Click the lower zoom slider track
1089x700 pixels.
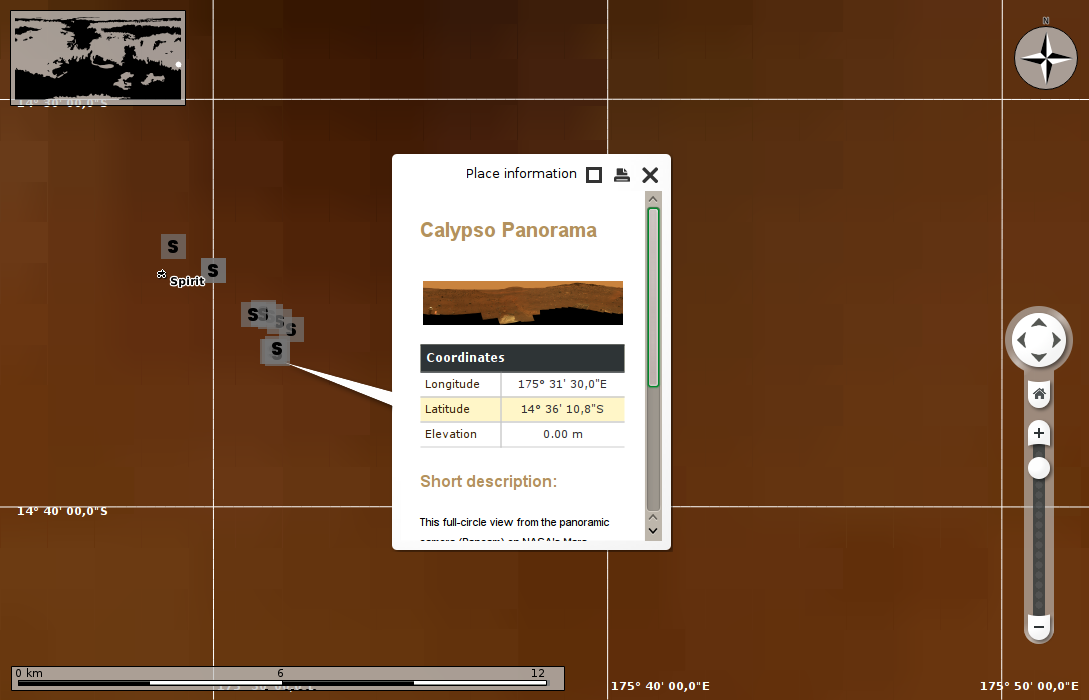[x=1039, y=547]
